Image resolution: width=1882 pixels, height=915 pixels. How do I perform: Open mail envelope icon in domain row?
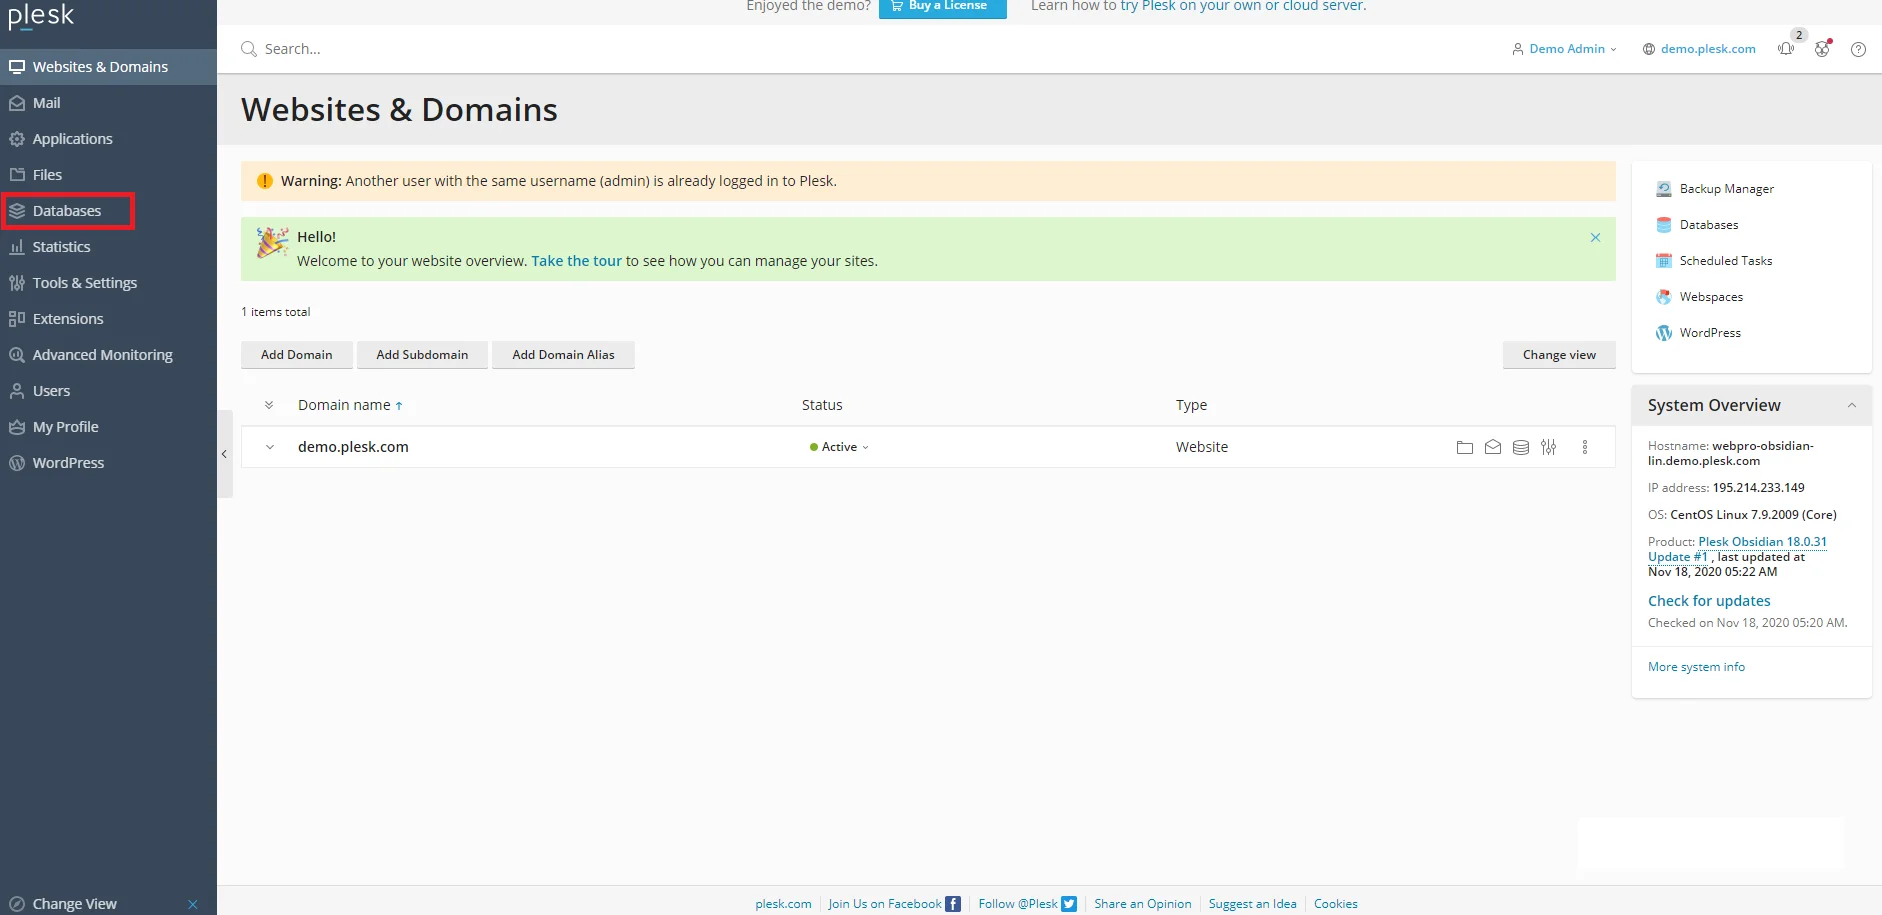tap(1492, 448)
